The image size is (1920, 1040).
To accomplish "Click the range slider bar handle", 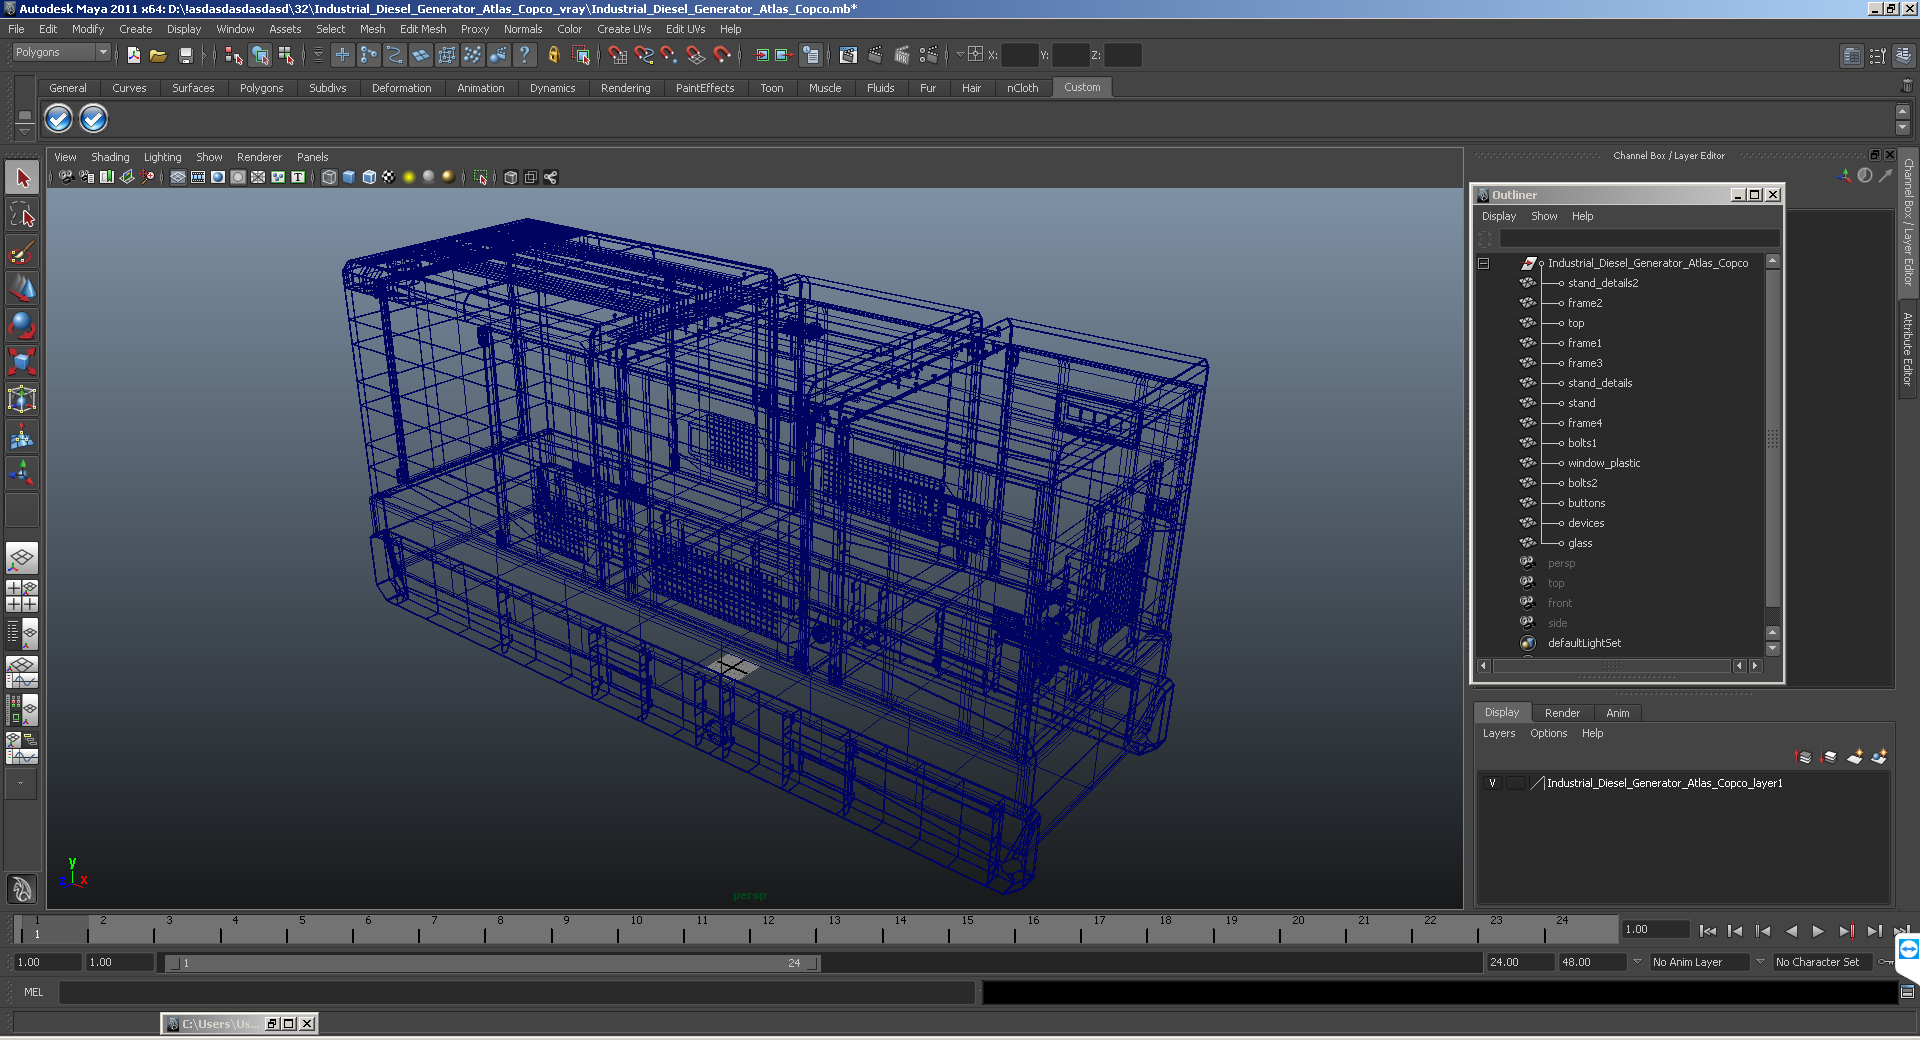I will point(493,963).
